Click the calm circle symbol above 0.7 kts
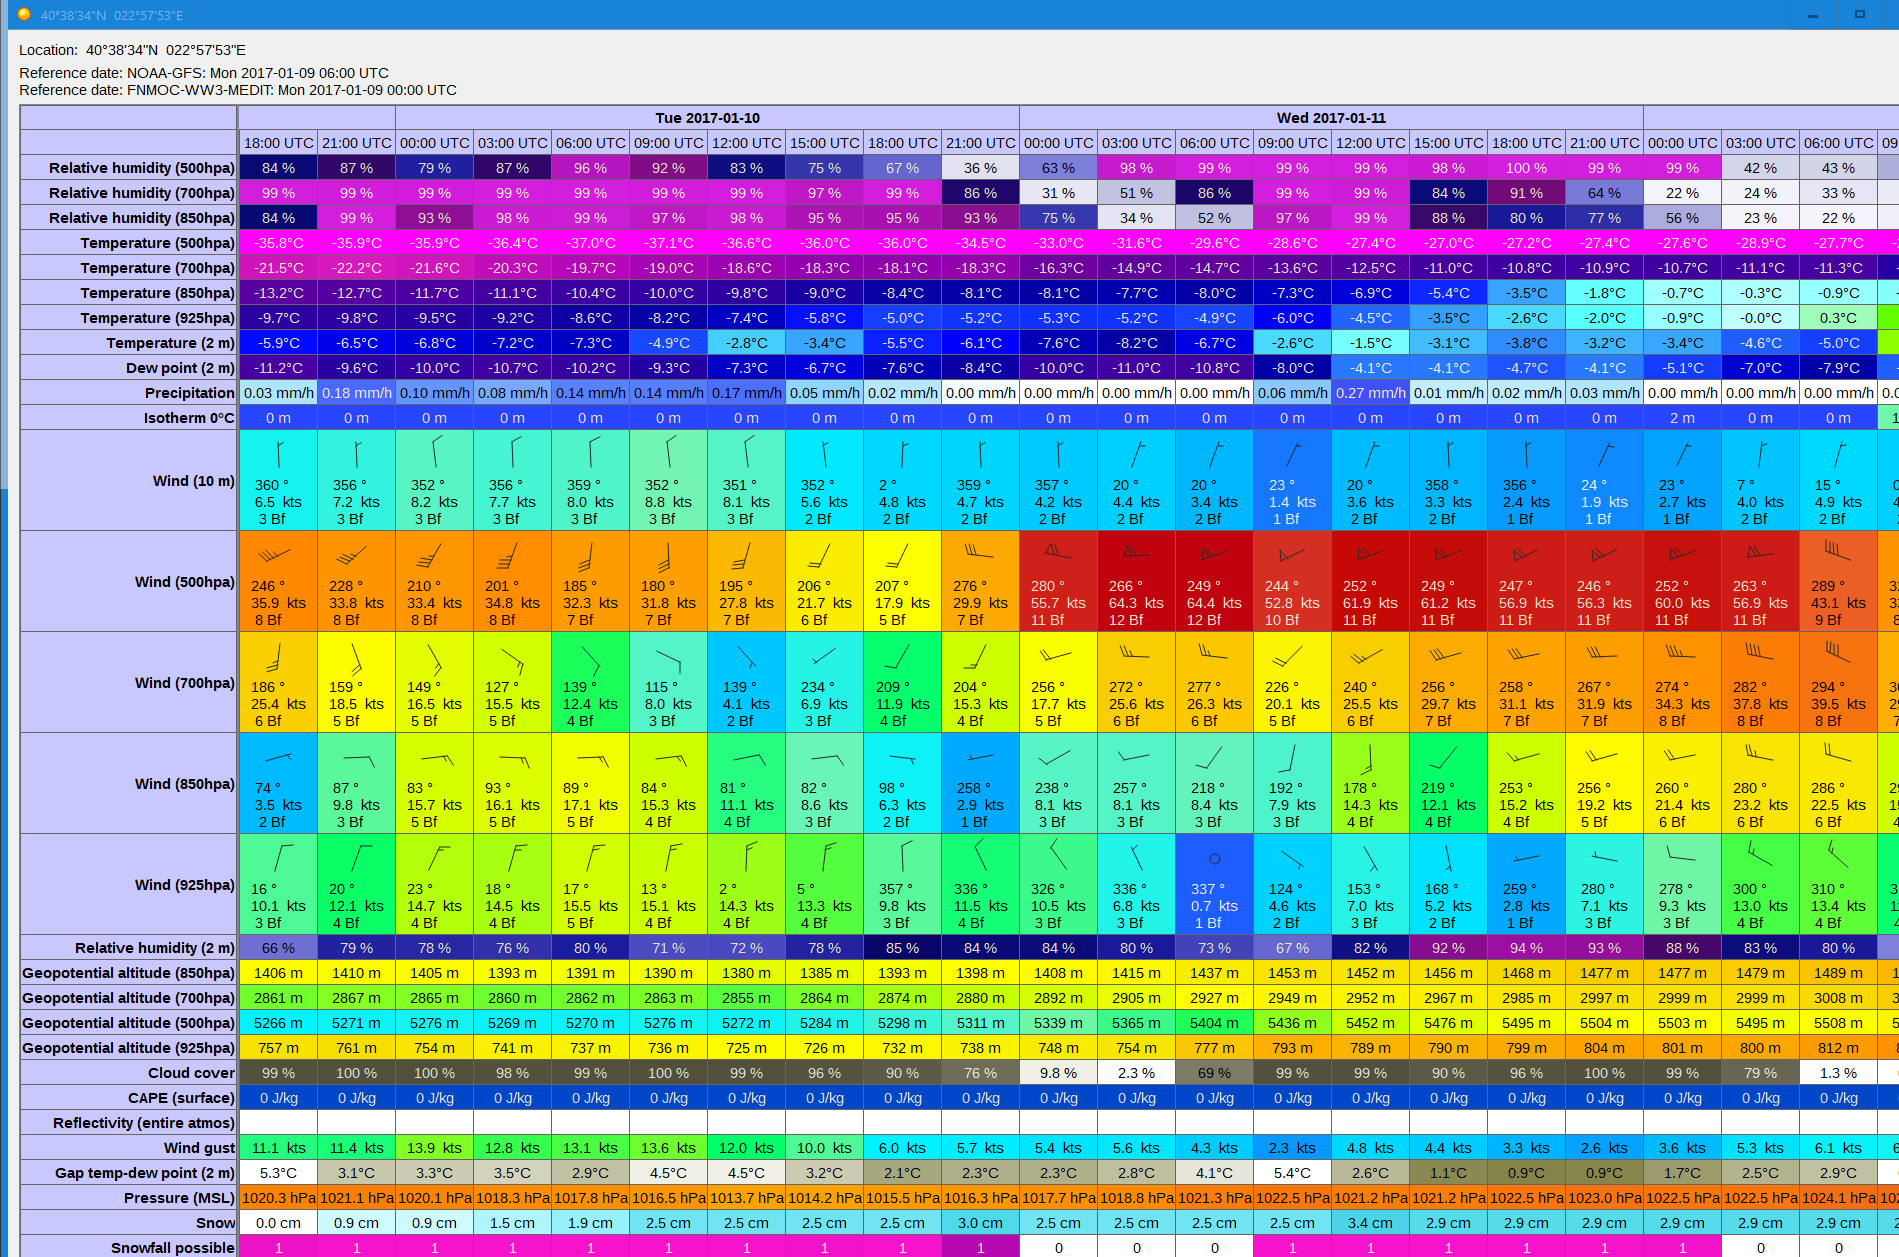Screen dimensions: 1899x1257 click(x=1214, y=858)
